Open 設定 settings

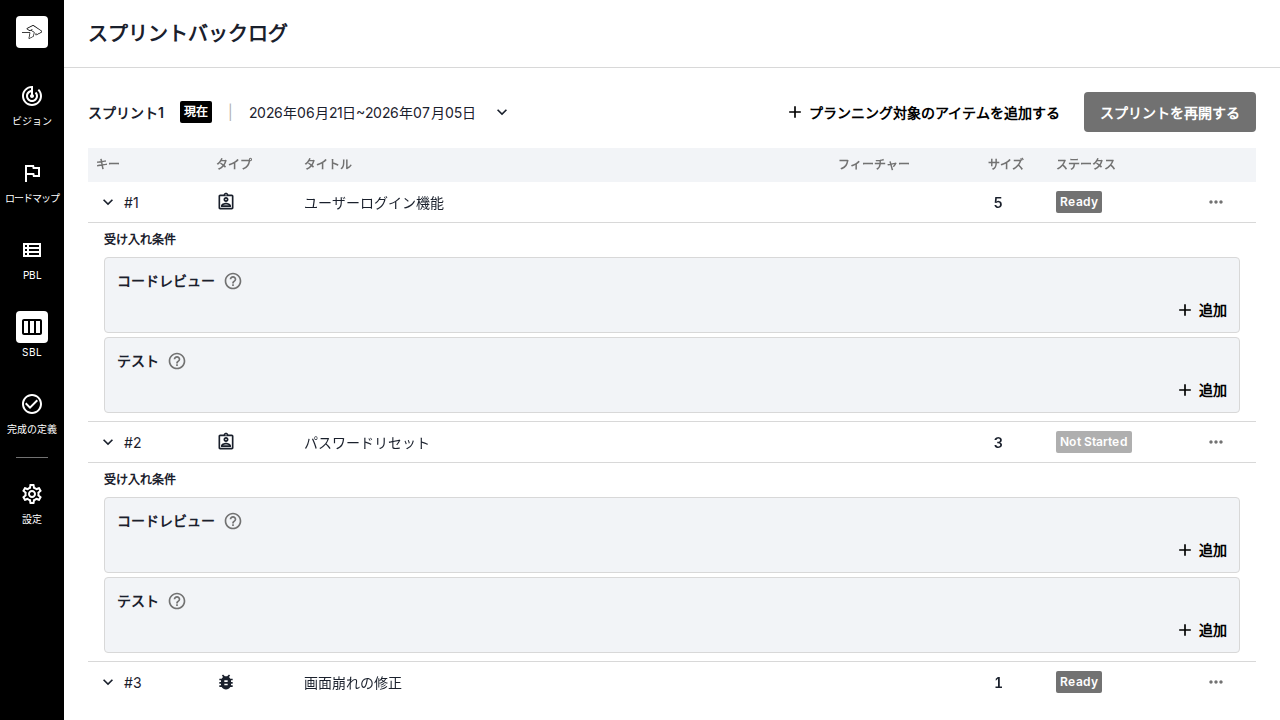click(32, 504)
